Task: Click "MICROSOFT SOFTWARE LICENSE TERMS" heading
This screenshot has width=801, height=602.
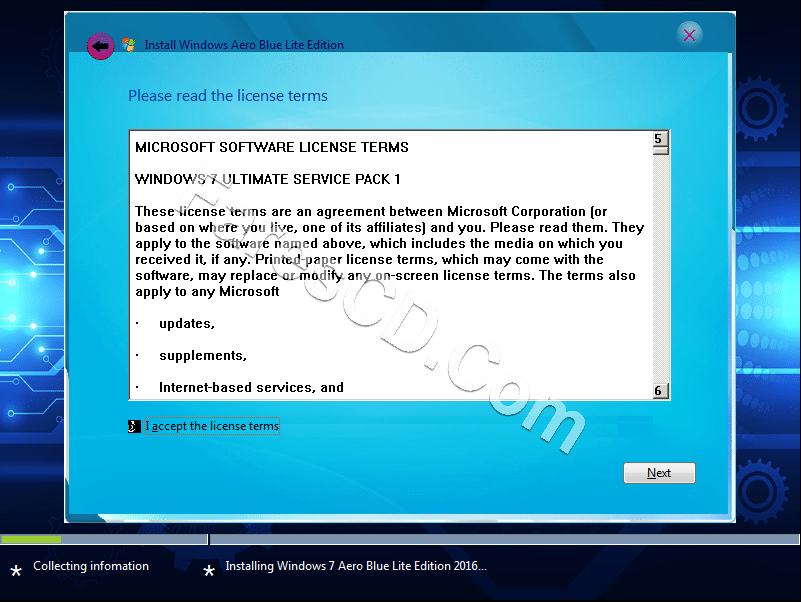Action: (x=272, y=147)
